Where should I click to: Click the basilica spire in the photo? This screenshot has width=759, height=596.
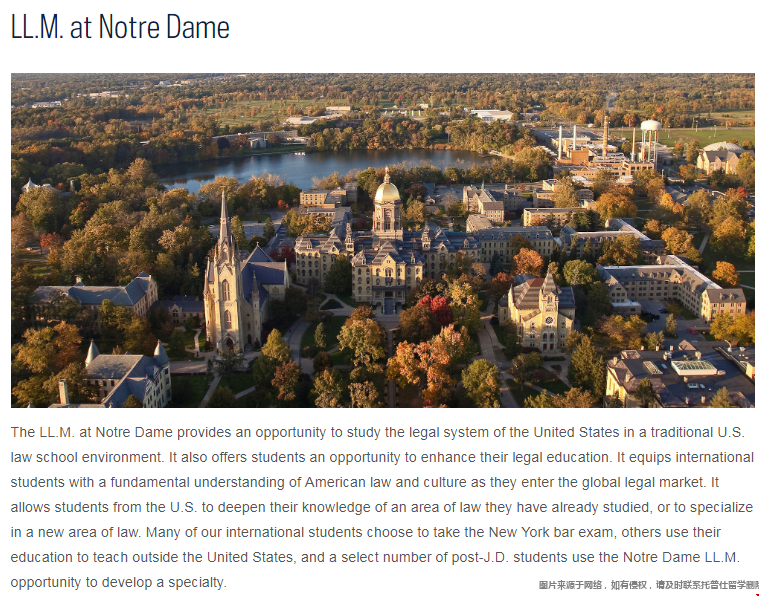224,219
